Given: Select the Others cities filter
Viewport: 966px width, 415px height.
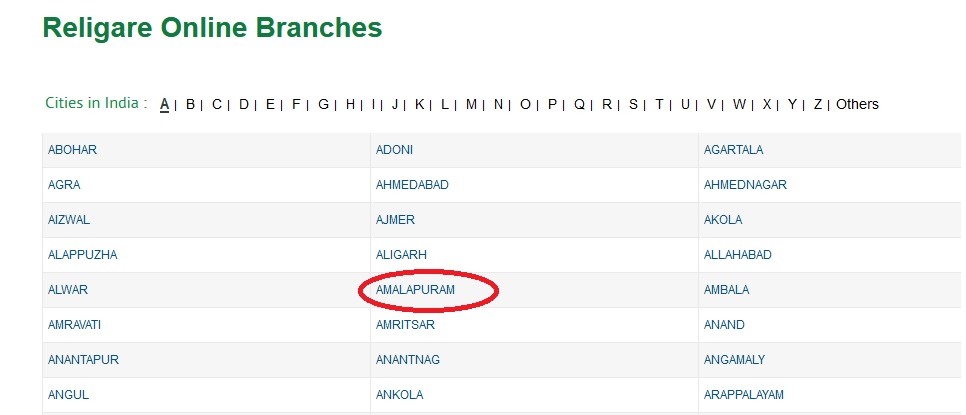Looking at the screenshot, I should 857,104.
